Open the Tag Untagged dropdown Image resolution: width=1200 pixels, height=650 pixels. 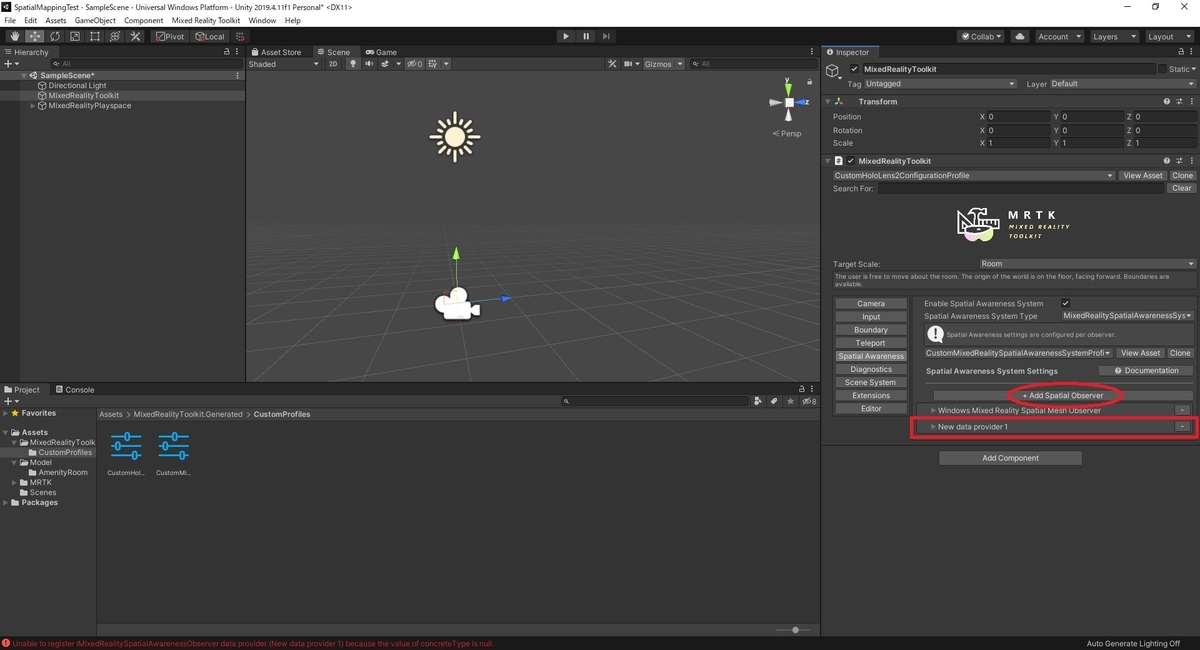click(941, 84)
